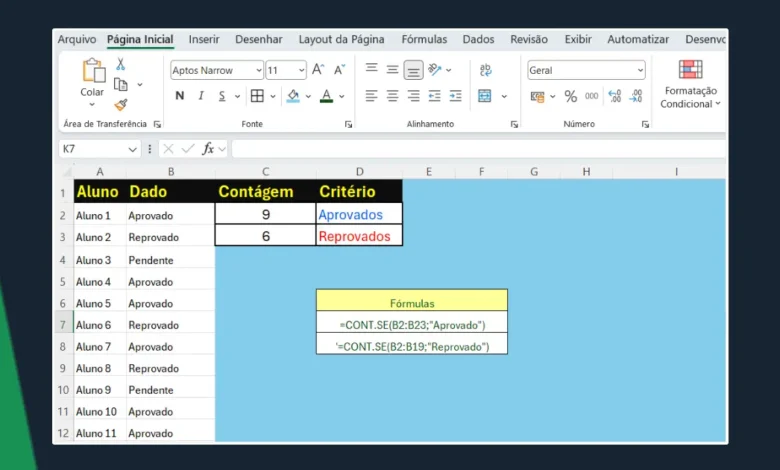This screenshot has width=780, height=470.
Task: Select cell with CONT.SE B2:B23 Aprovado formula
Action: point(412,324)
